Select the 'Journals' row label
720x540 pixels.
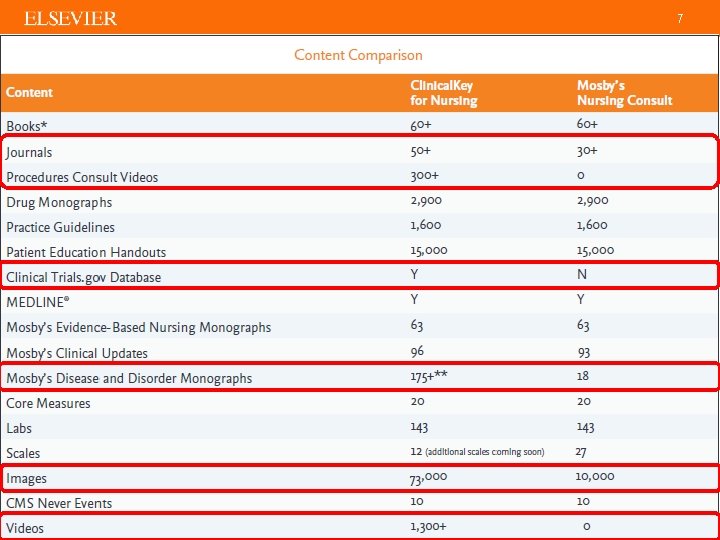[x=29, y=152]
